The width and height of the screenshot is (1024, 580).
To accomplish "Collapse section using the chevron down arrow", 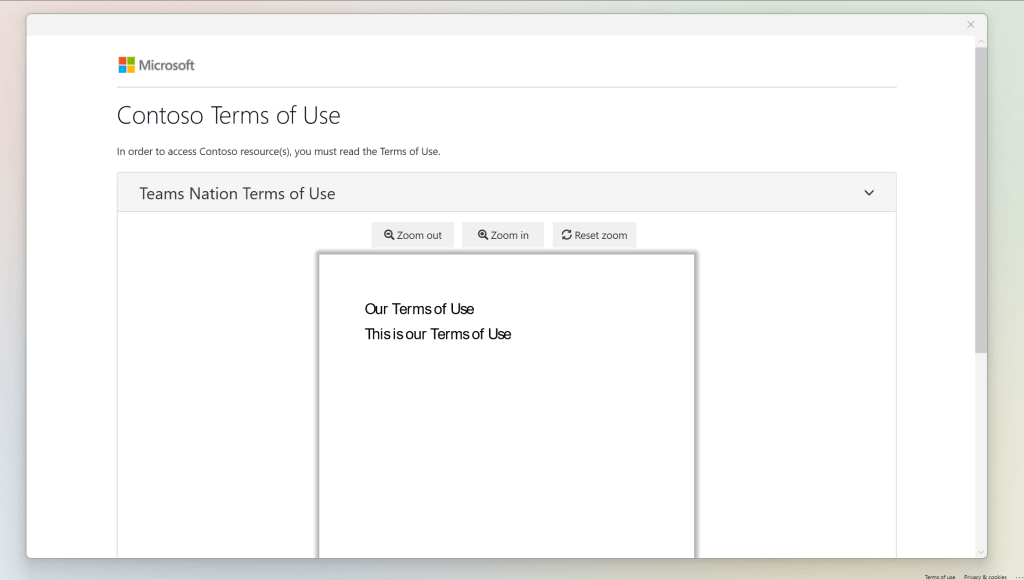I will coord(869,193).
